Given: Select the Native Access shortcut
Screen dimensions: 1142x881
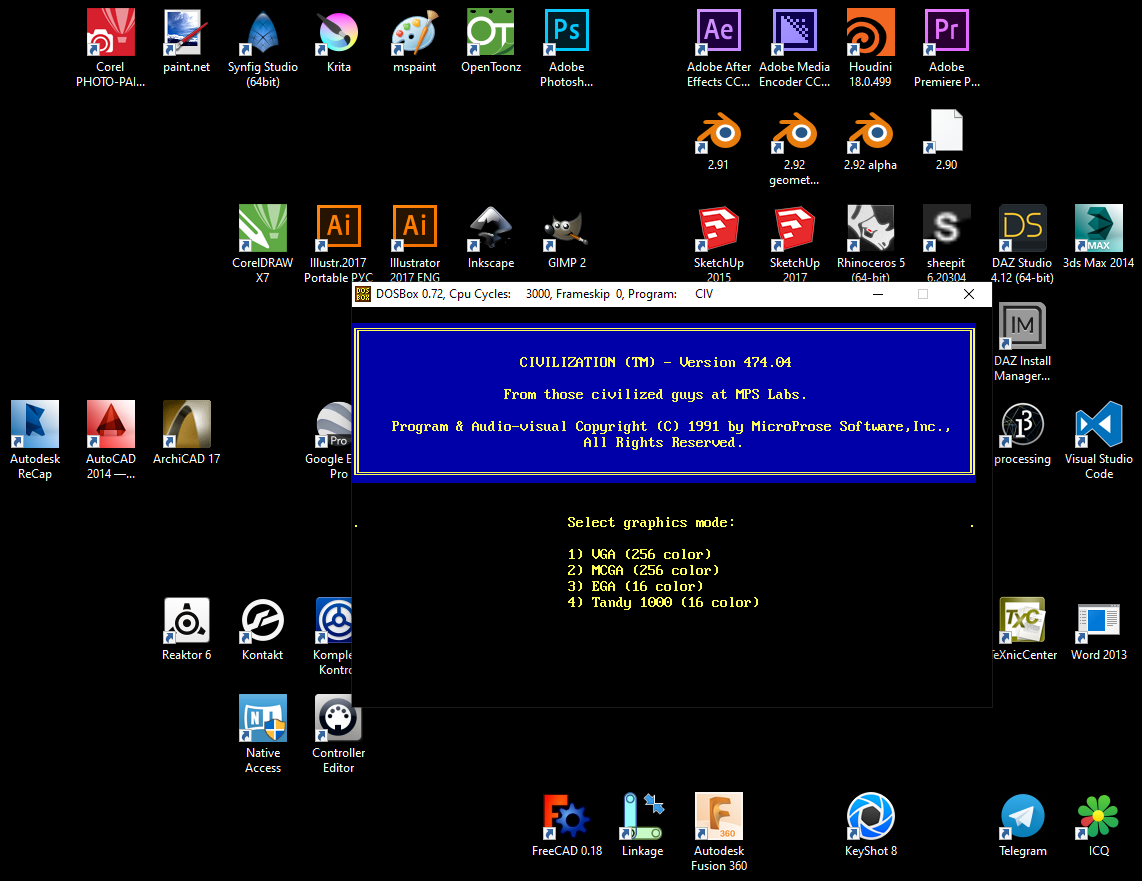Looking at the screenshot, I should point(263,718).
